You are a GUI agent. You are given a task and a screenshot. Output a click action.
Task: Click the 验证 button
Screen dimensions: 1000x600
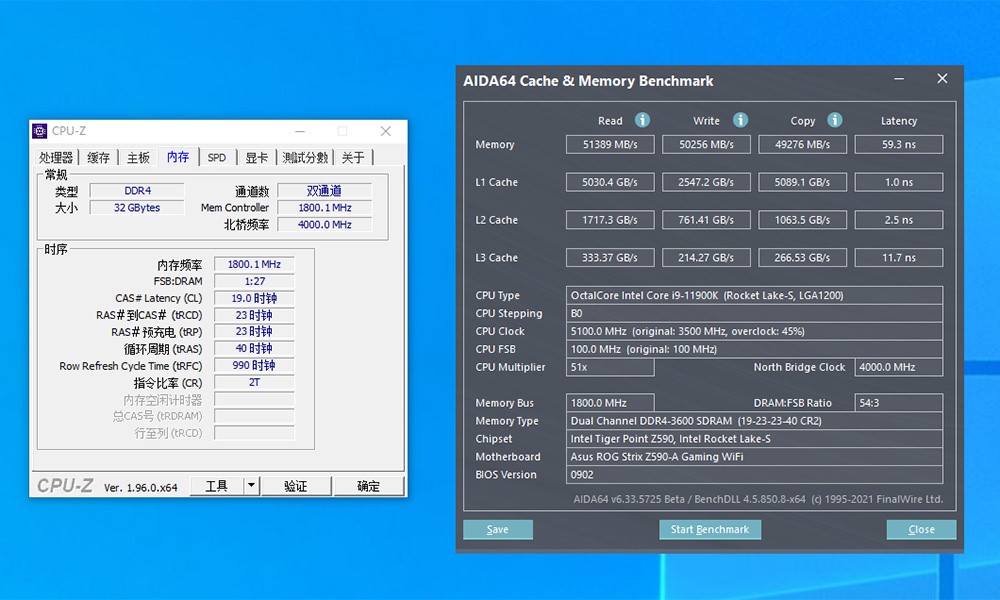coord(296,486)
